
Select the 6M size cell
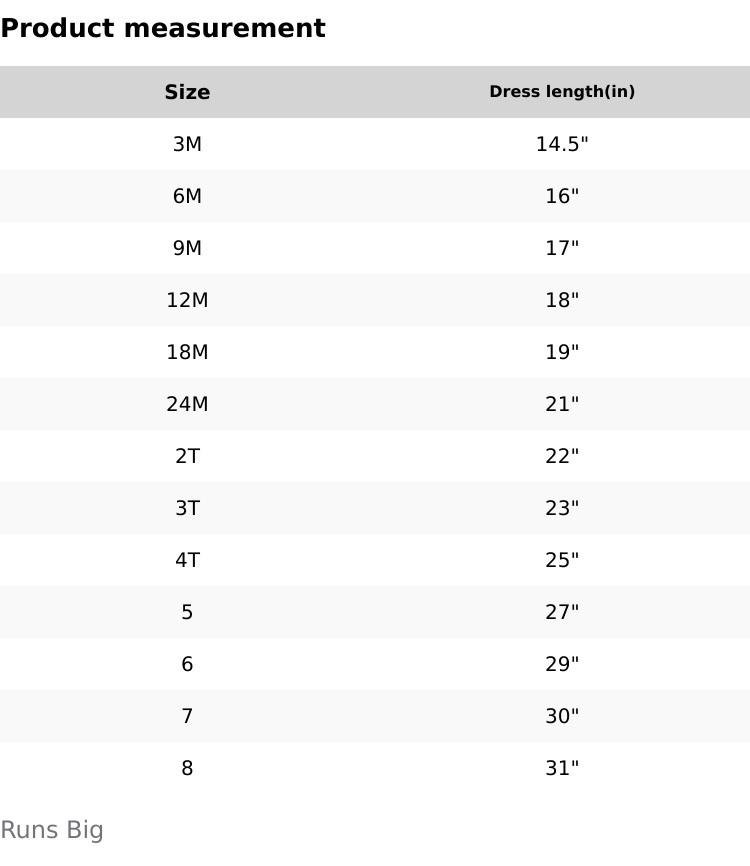[x=187, y=196]
